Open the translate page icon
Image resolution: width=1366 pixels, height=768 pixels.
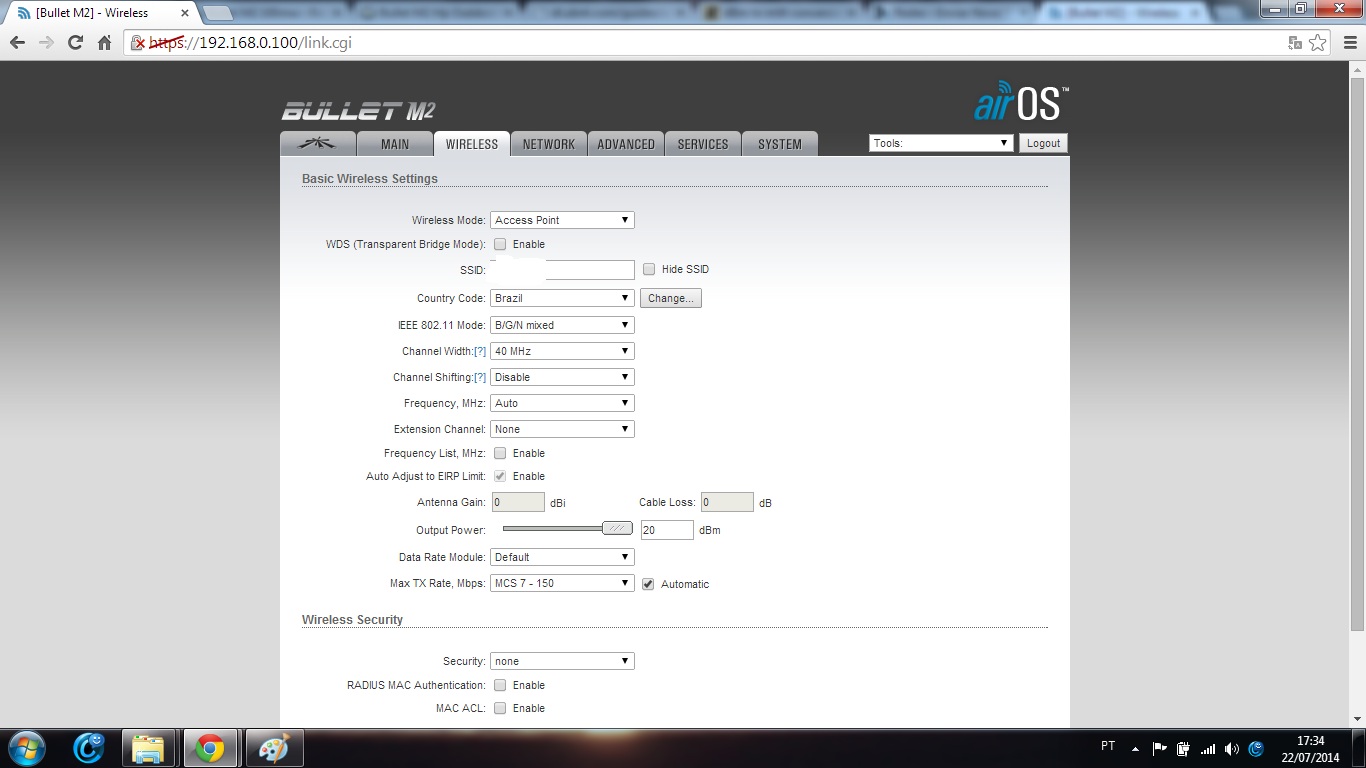pyautogui.click(x=1295, y=43)
